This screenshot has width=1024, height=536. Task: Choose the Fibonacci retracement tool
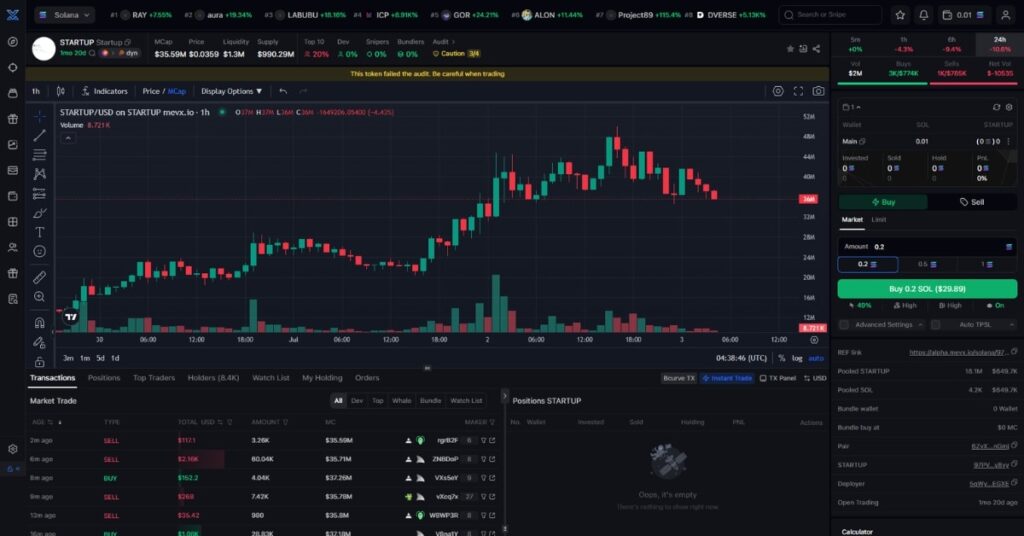[40, 155]
